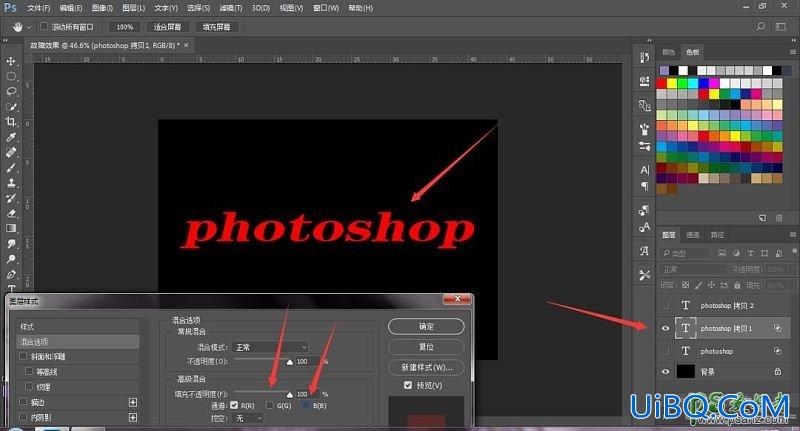800x431 pixels.
Task: Select the Eraser tool
Action: tap(11, 214)
